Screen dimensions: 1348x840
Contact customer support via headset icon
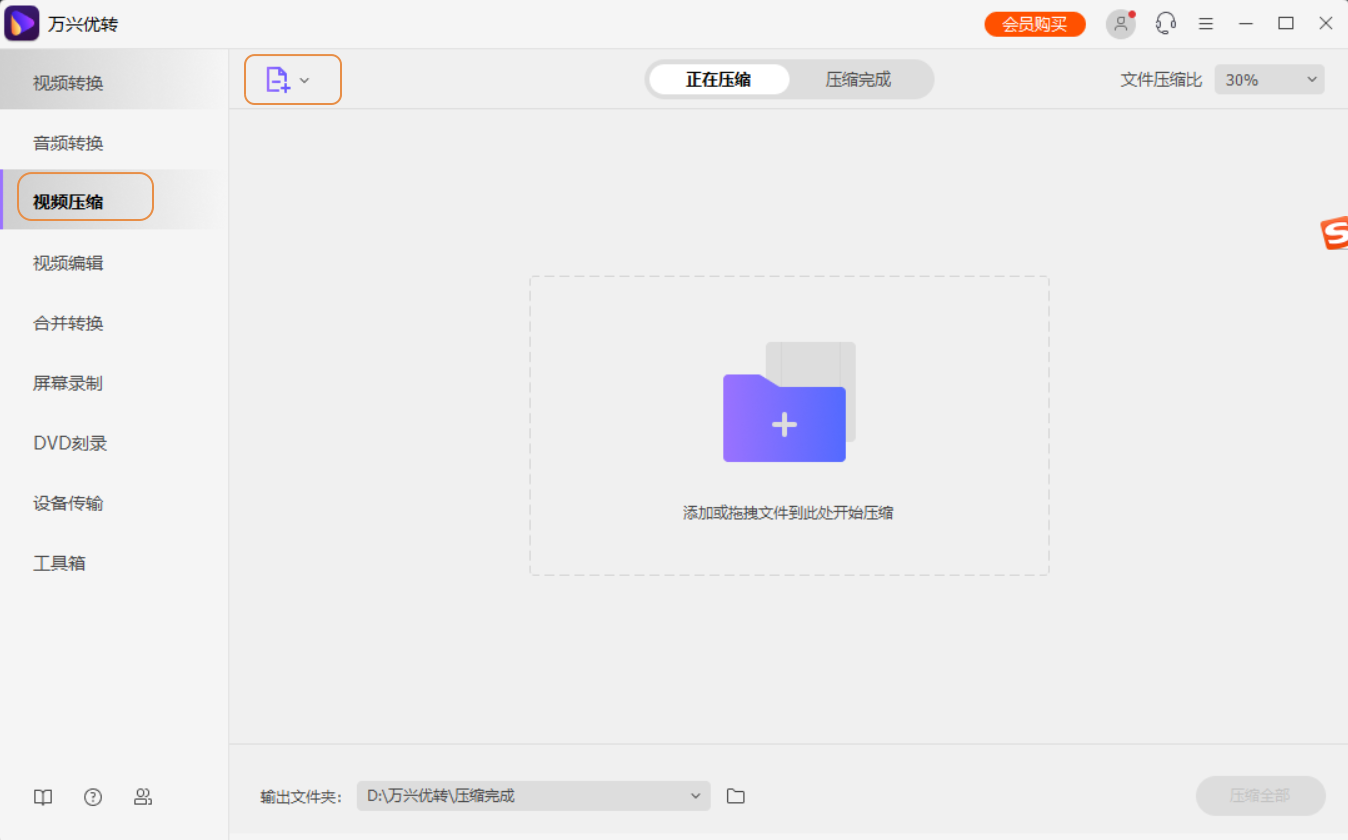tap(1164, 24)
